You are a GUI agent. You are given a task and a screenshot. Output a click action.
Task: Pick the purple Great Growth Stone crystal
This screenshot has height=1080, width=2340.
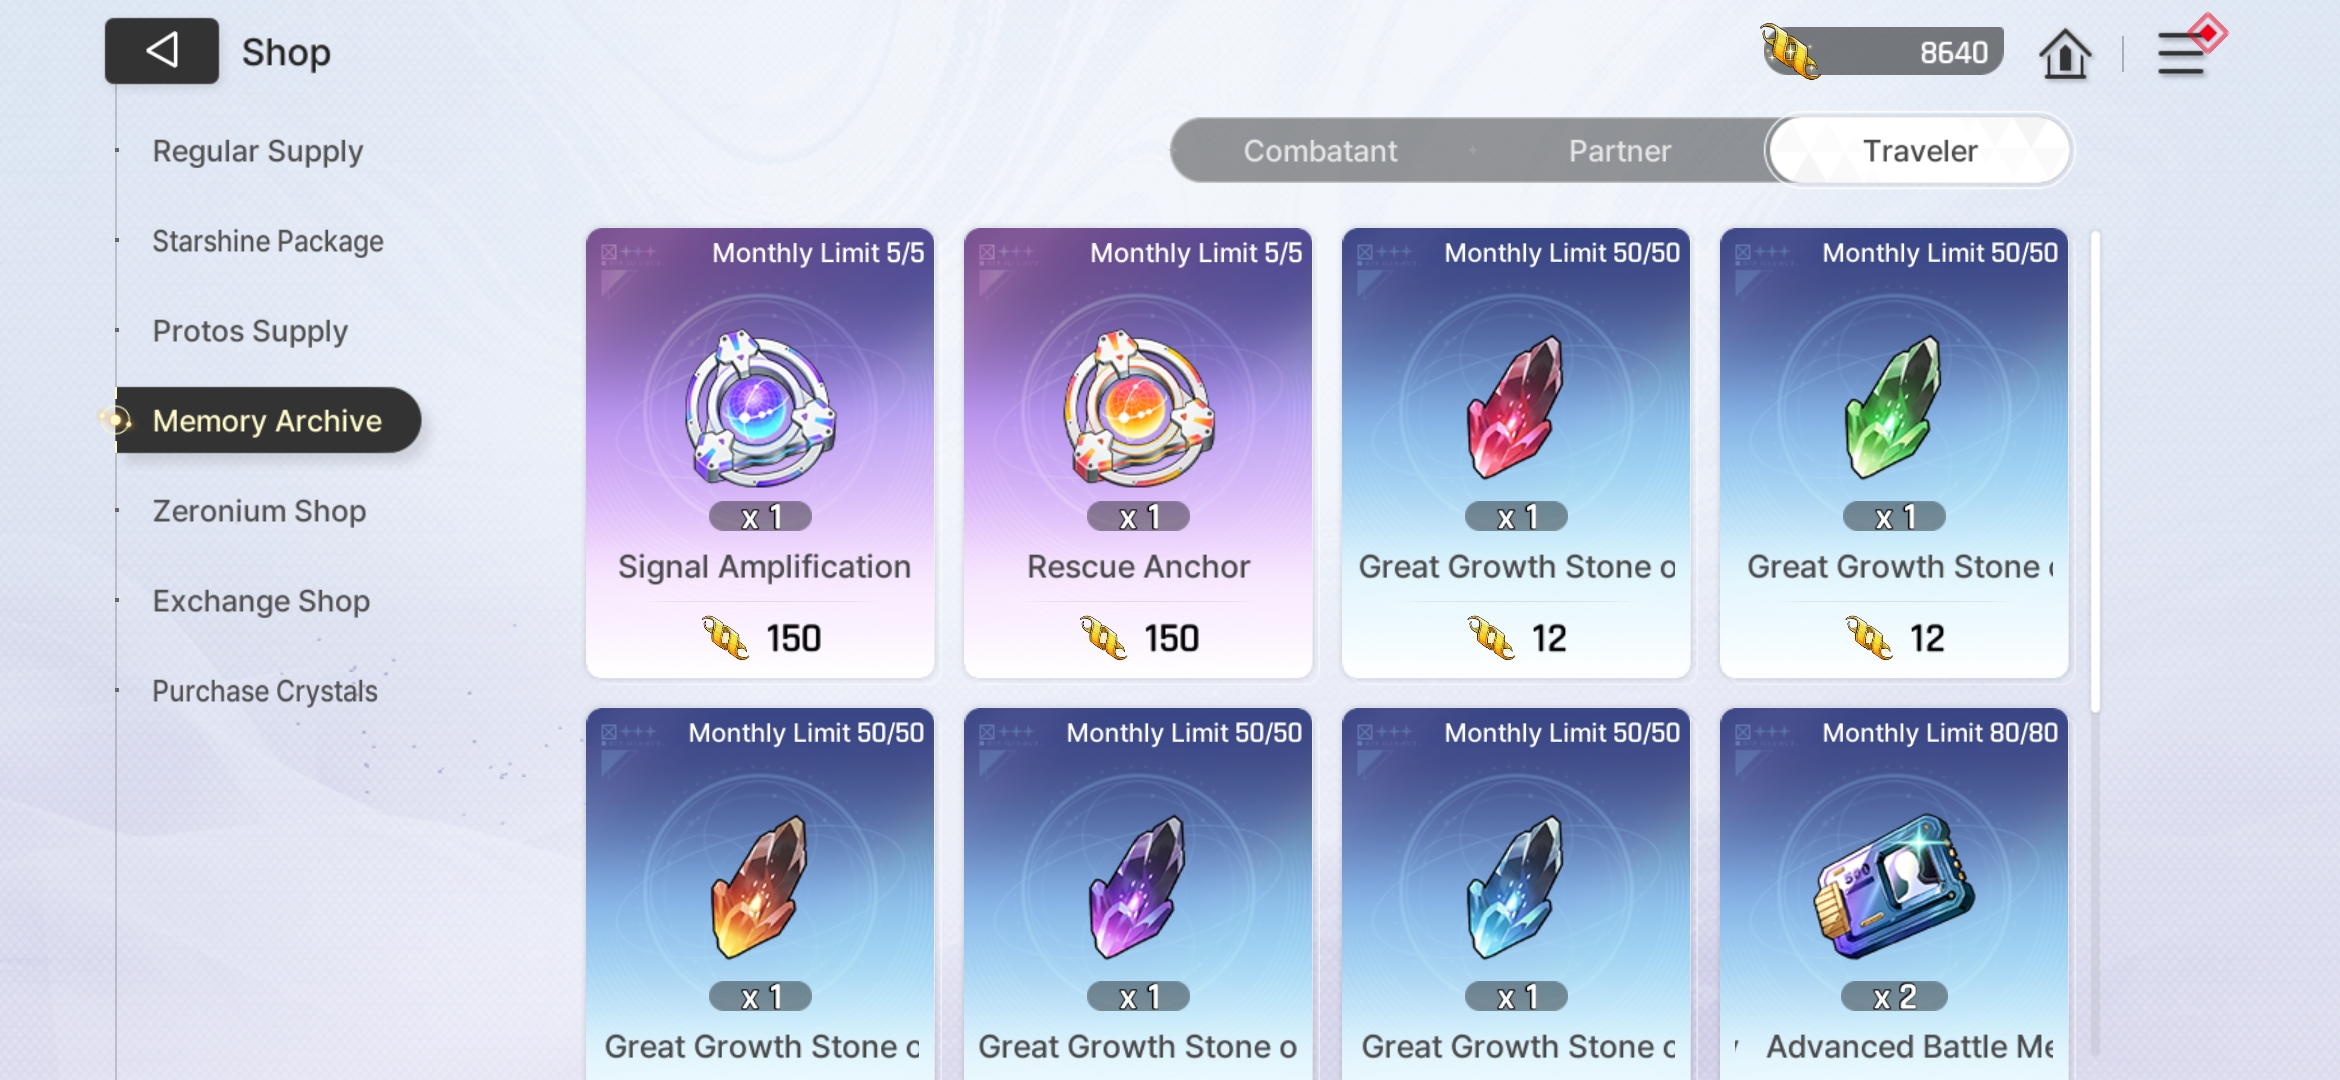1137,887
